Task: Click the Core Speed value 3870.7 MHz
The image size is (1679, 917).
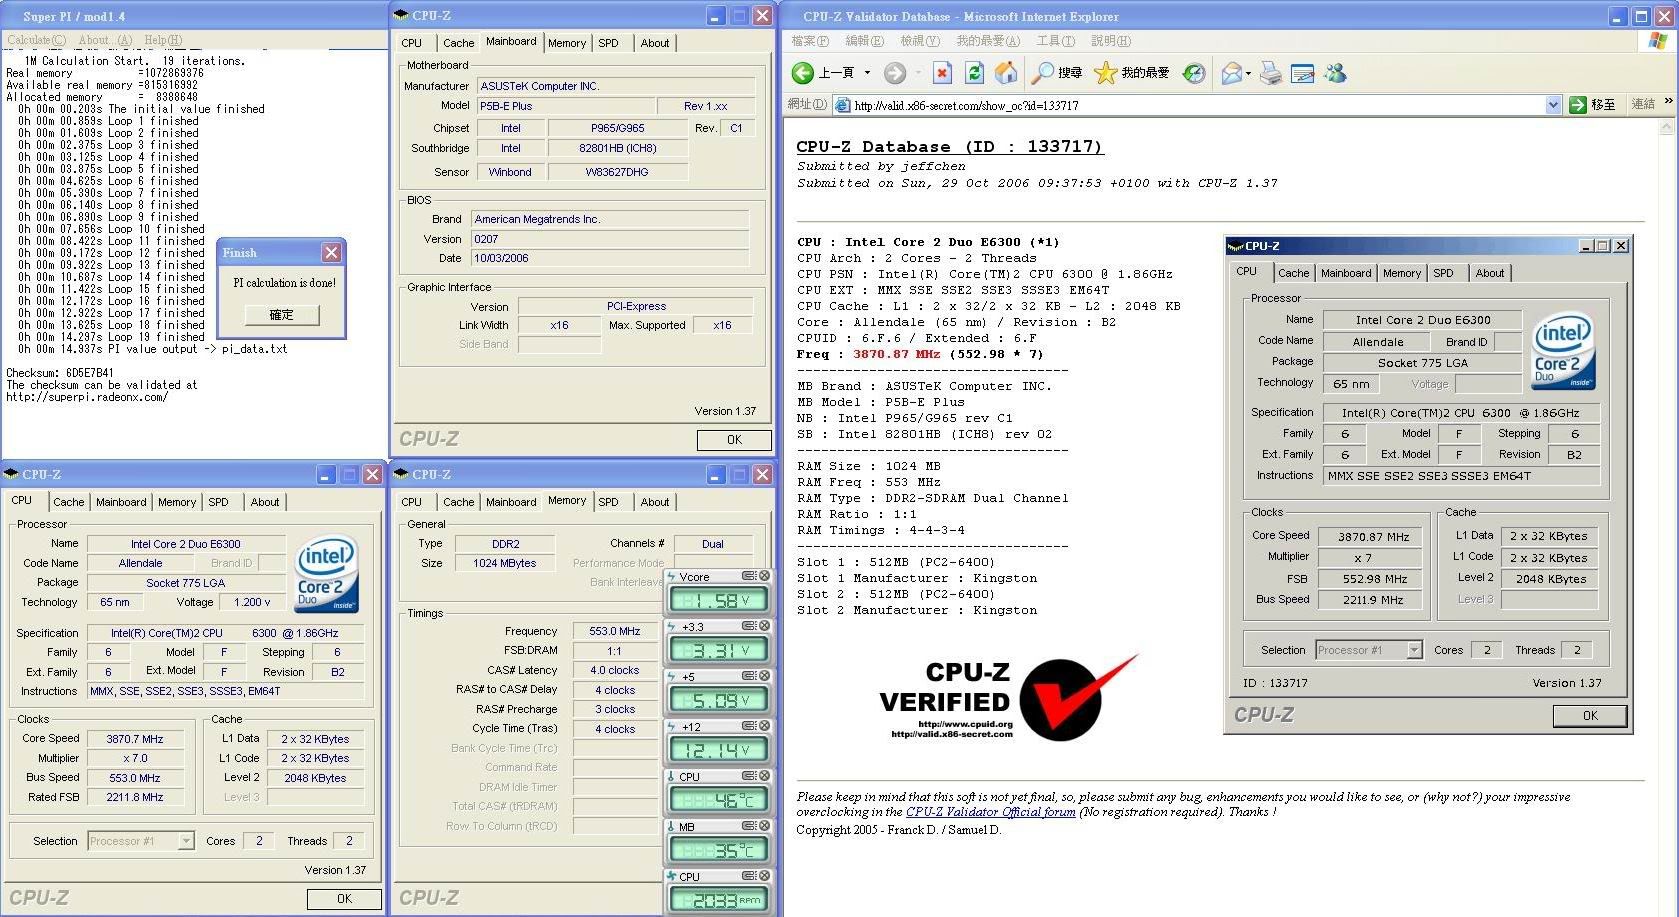Action: click(135, 739)
